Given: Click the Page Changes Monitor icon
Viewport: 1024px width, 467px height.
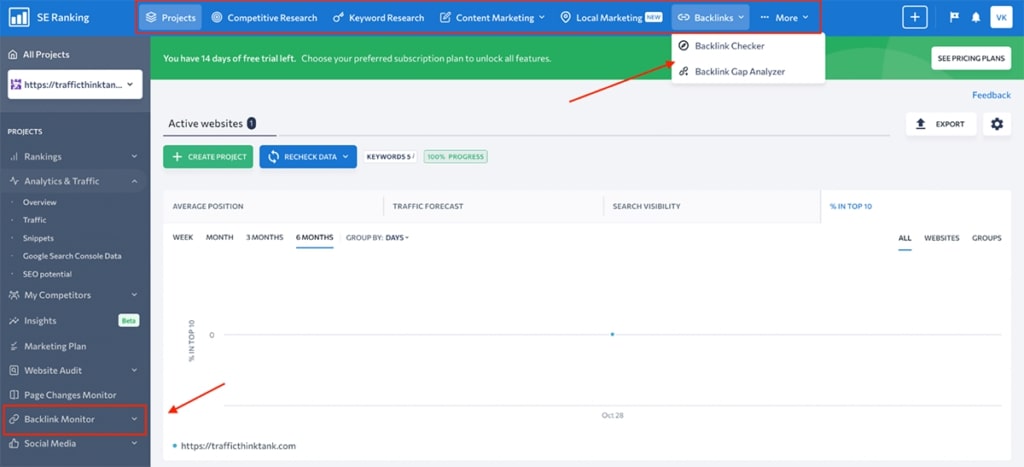Looking at the screenshot, I should pyautogui.click(x=14, y=395).
